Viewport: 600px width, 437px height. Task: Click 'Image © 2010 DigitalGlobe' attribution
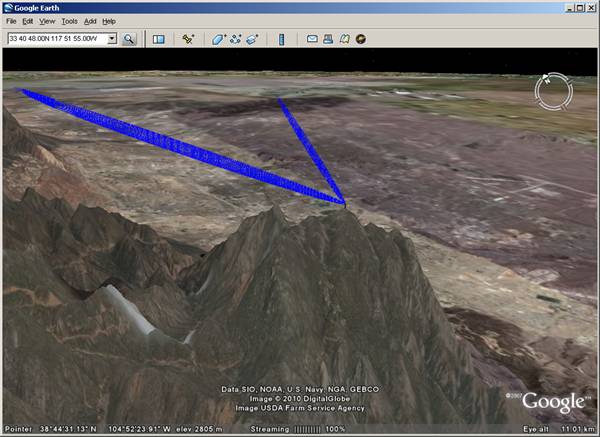coord(300,399)
